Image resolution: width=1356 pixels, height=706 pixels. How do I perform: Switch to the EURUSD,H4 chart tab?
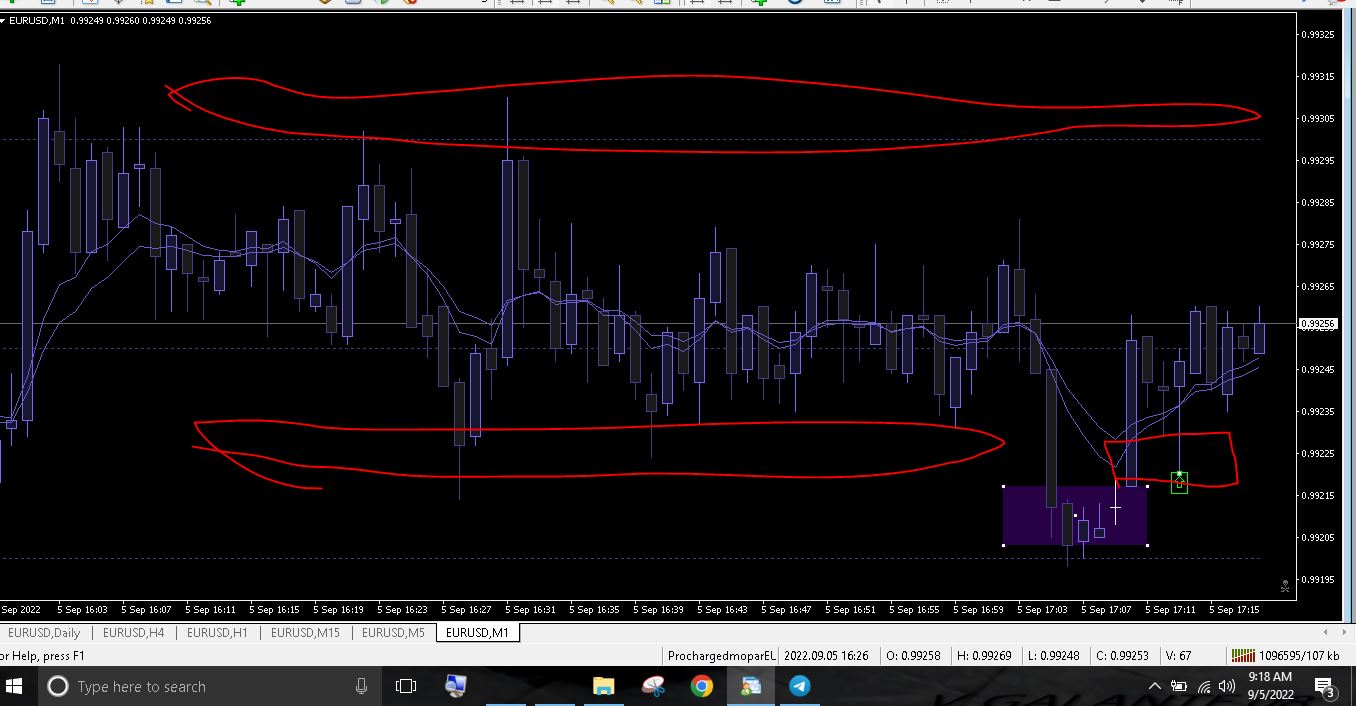pos(133,633)
